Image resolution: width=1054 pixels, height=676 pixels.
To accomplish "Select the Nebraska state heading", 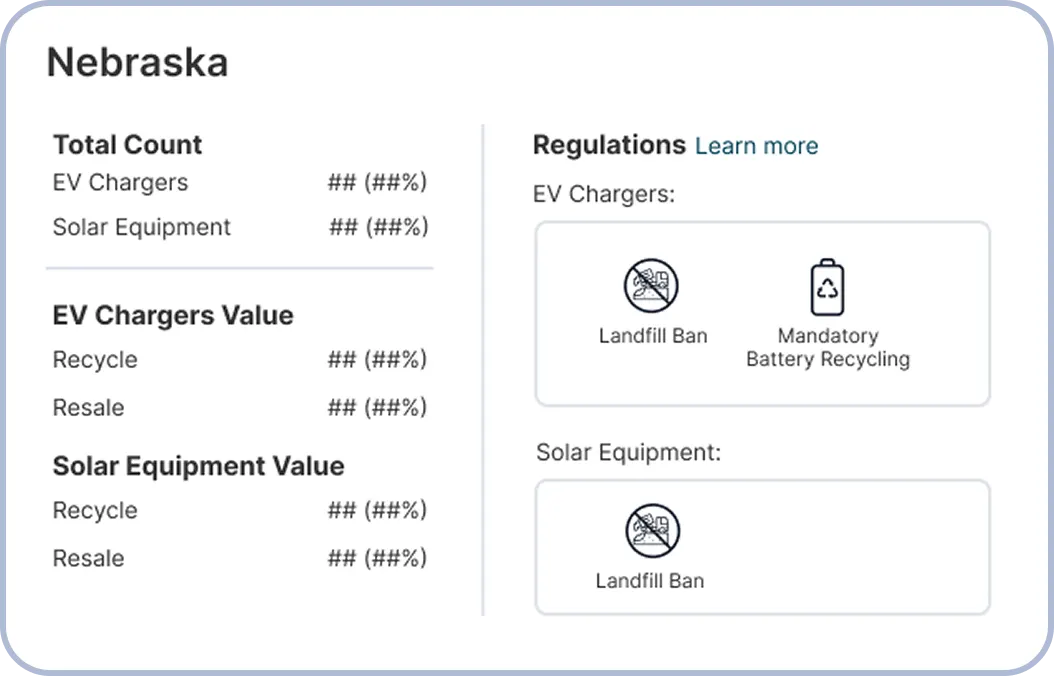I will point(138,62).
